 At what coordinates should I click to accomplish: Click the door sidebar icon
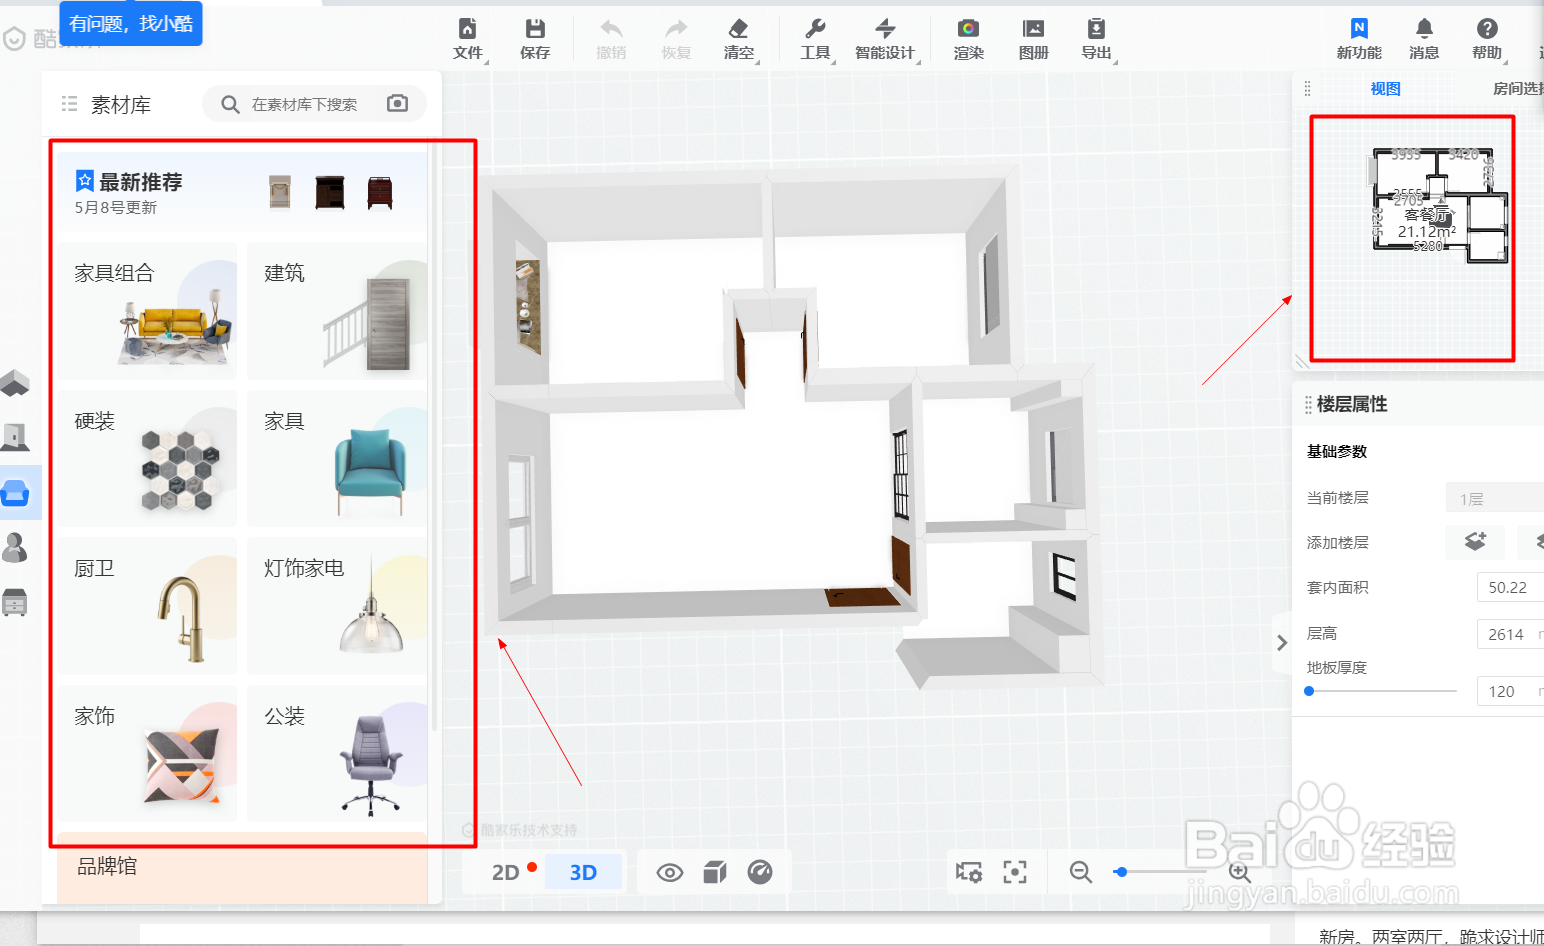coord(15,437)
